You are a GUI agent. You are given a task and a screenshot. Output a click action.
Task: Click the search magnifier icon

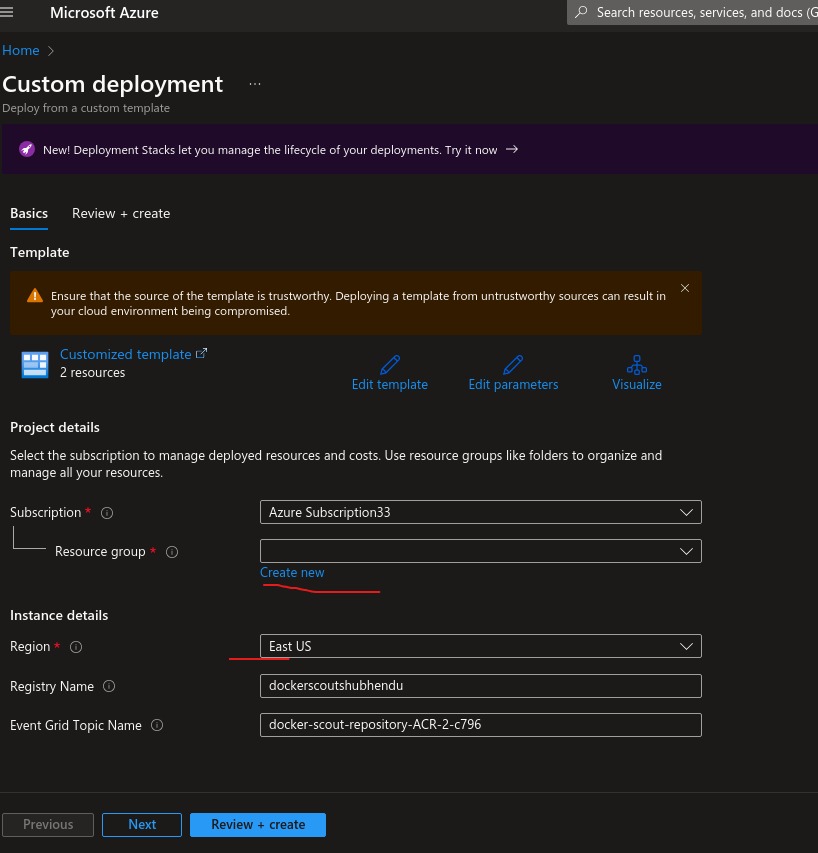point(581,12)
